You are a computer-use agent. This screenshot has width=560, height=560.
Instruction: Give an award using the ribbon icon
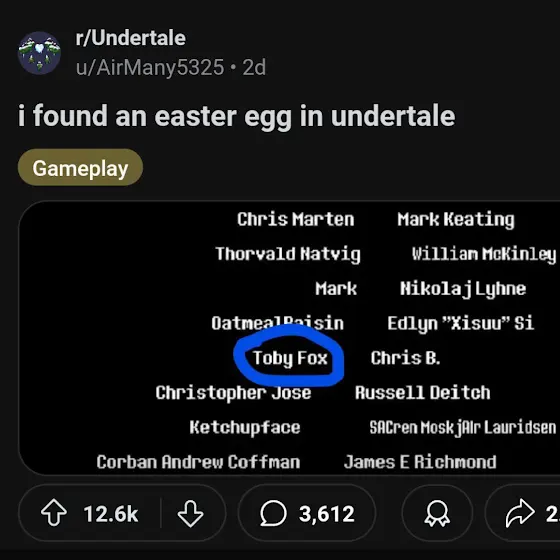click(437, 514)
